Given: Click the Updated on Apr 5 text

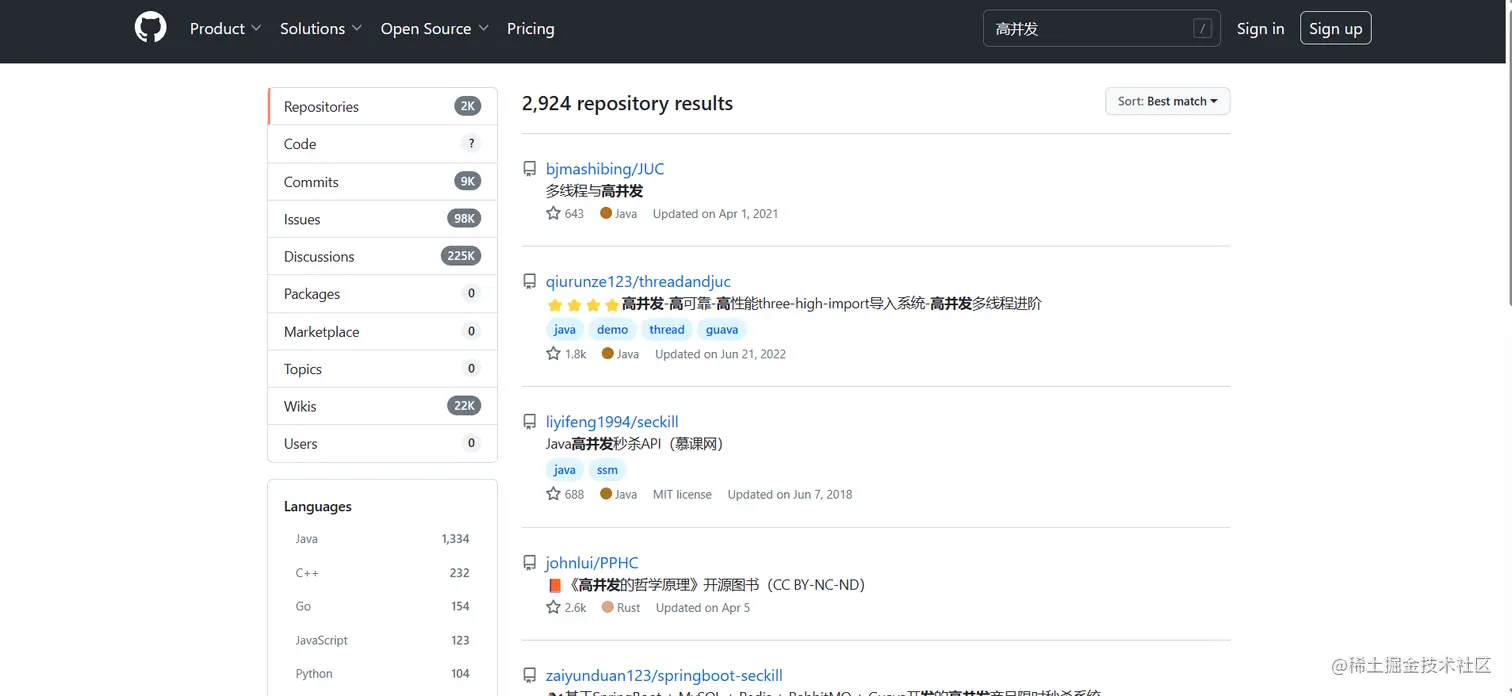Looking at the screenshot, I should click(x=703, y=607).
